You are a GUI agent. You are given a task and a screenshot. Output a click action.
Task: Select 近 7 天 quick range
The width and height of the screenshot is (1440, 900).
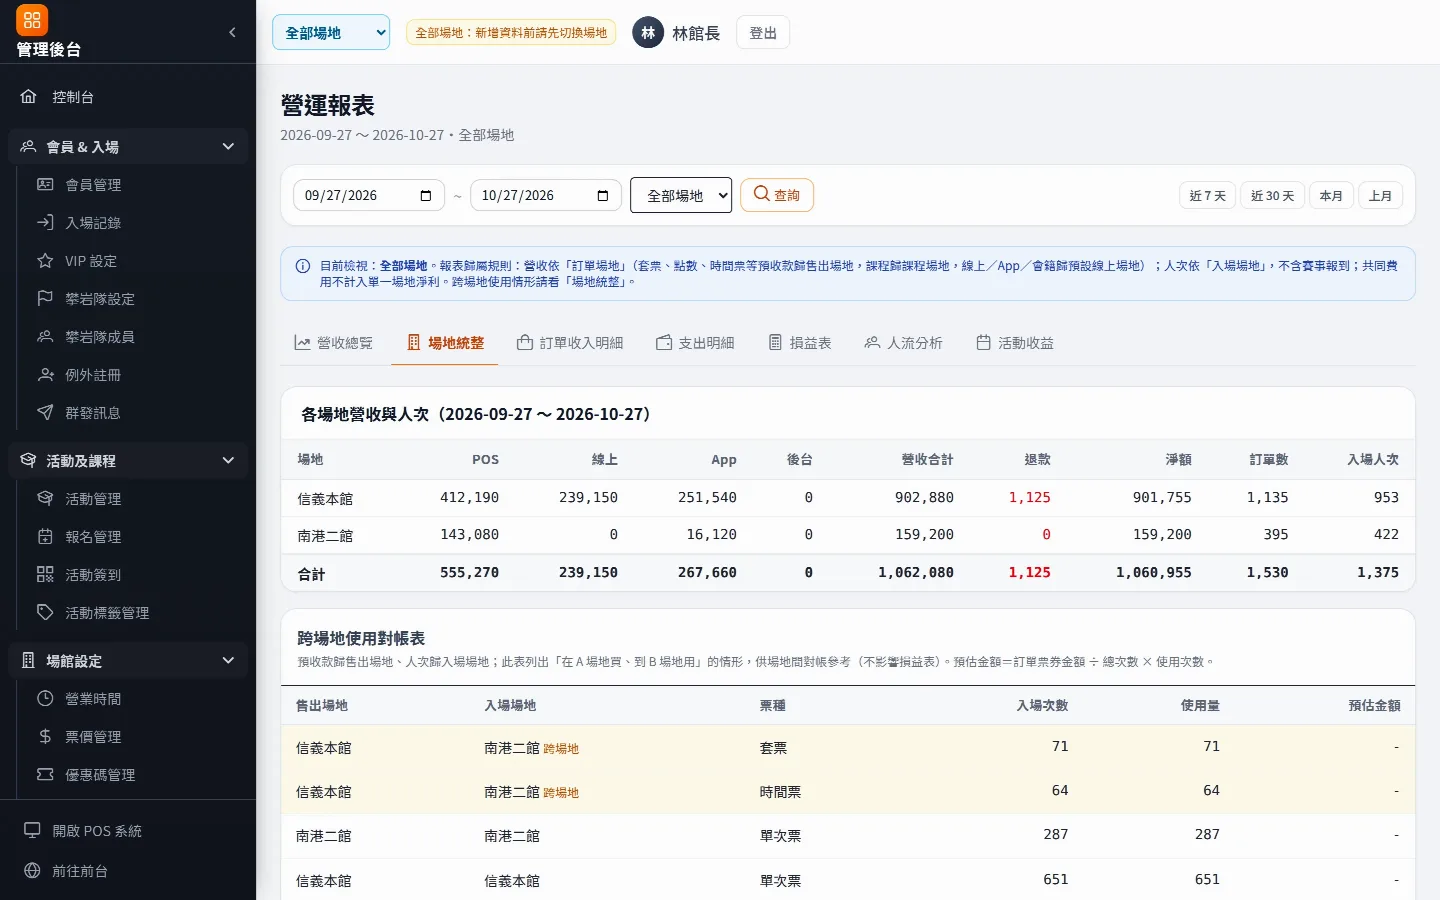pyautogui.click(x=1208, y=196)
